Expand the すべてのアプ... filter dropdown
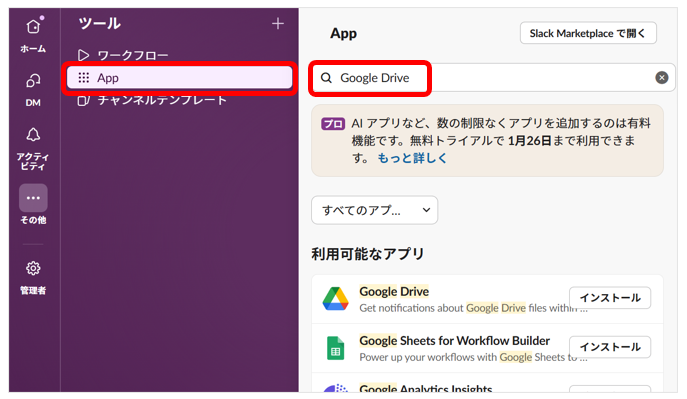The width and height of the screenshot is (687, 399). 374,210
